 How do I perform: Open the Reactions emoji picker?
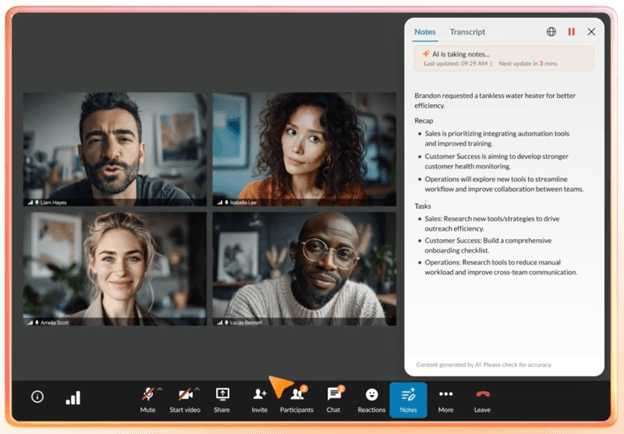[x=371, y=396]
